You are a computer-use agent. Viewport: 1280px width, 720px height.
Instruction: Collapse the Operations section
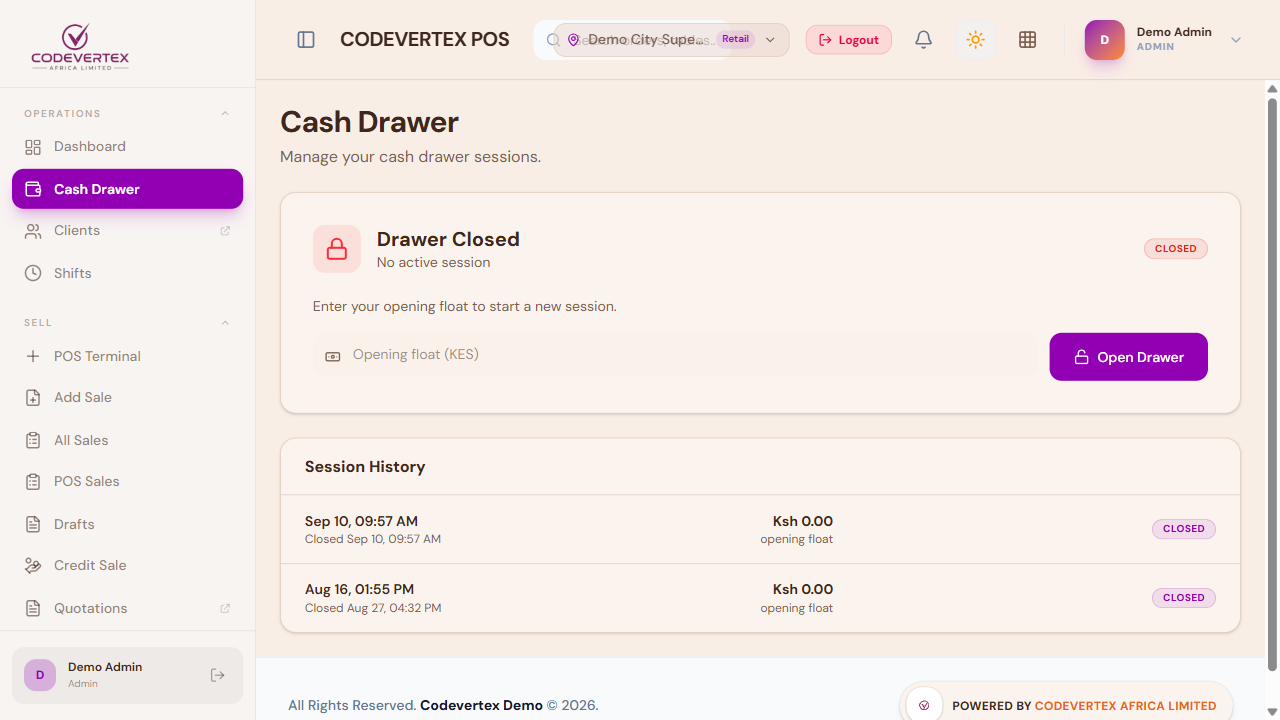pyautogui.click(x=225, y=113)
